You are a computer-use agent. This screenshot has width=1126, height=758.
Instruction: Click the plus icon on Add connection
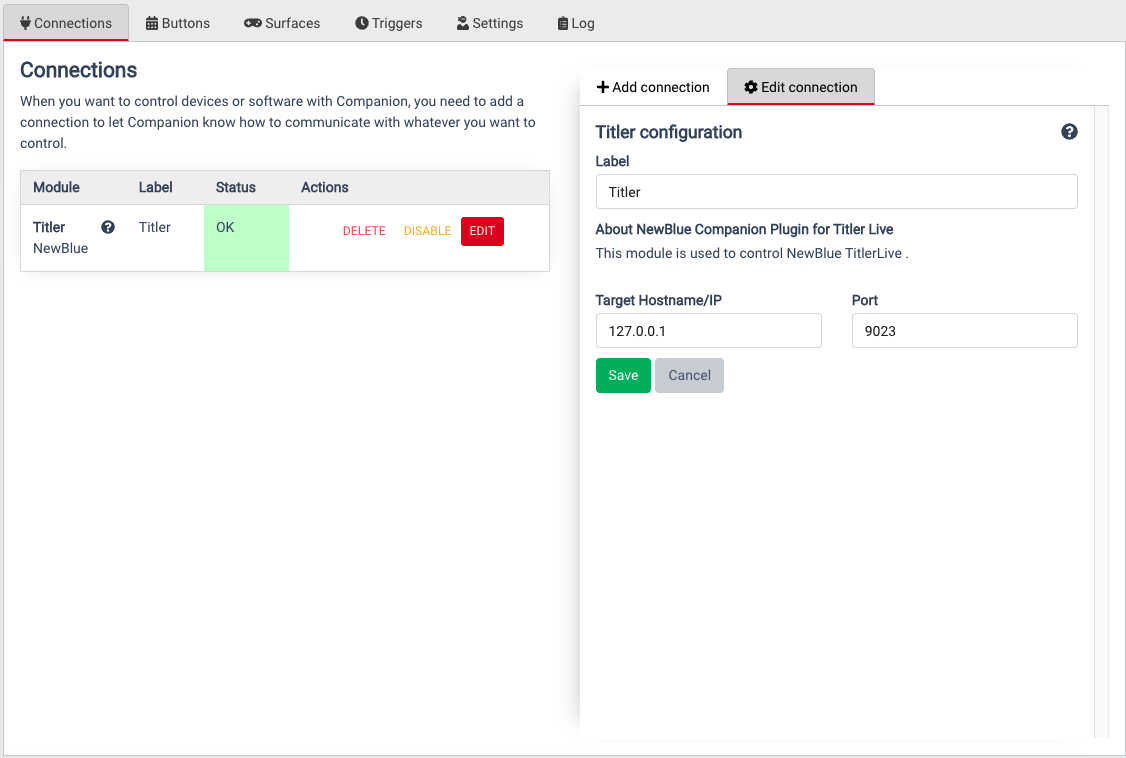coord(602,86)
